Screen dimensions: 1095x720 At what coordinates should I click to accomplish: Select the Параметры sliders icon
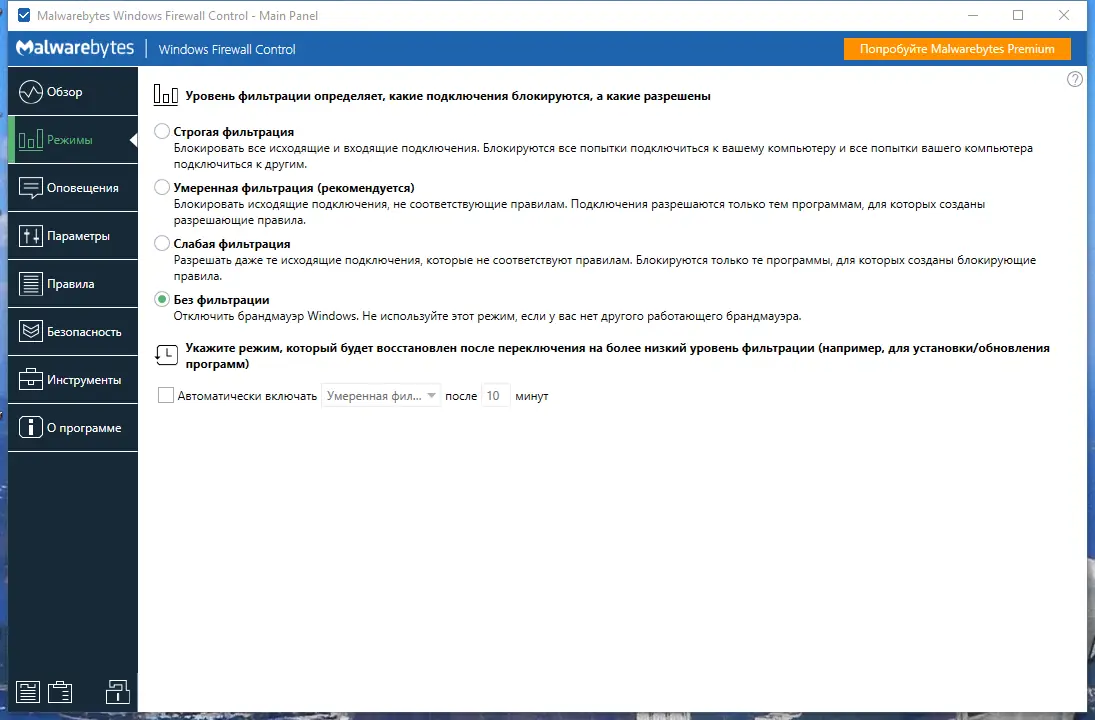pyautogui.click(x=30, y=235)
